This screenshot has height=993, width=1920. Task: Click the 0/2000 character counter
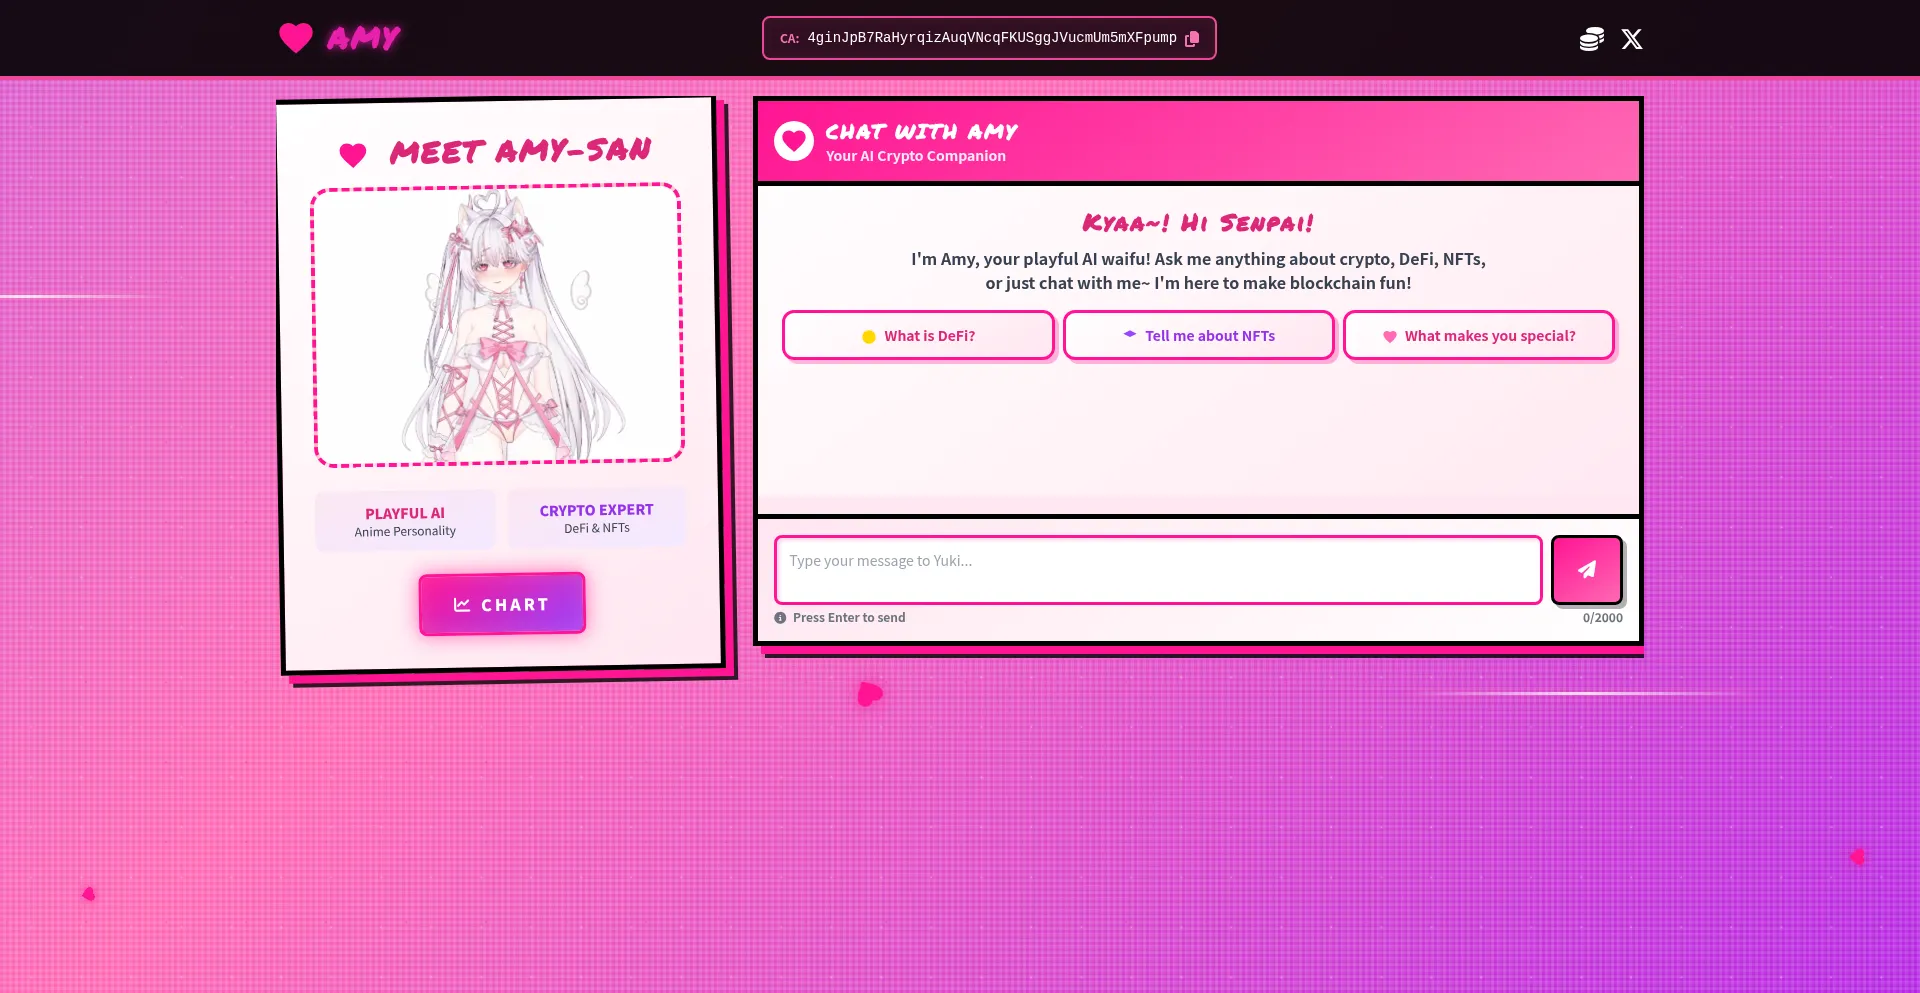[1602, 618]
